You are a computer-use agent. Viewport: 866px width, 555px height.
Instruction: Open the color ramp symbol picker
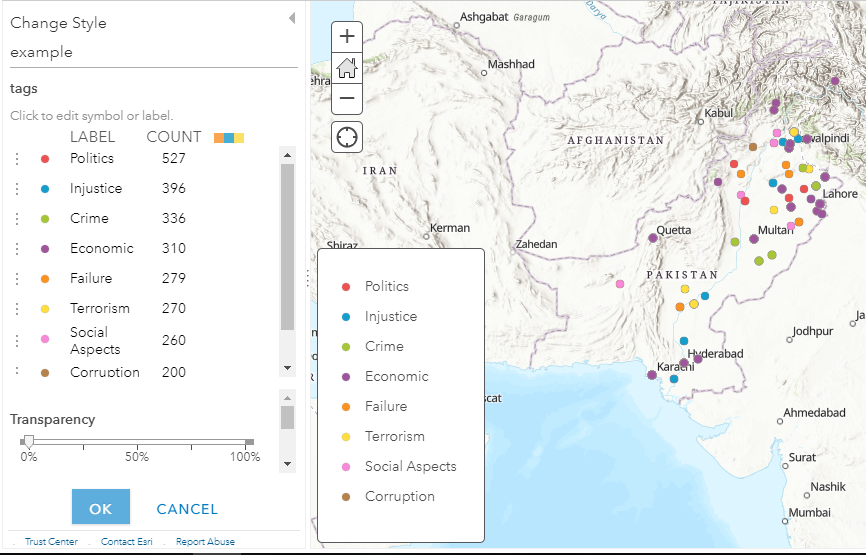(x=229, y=137)
